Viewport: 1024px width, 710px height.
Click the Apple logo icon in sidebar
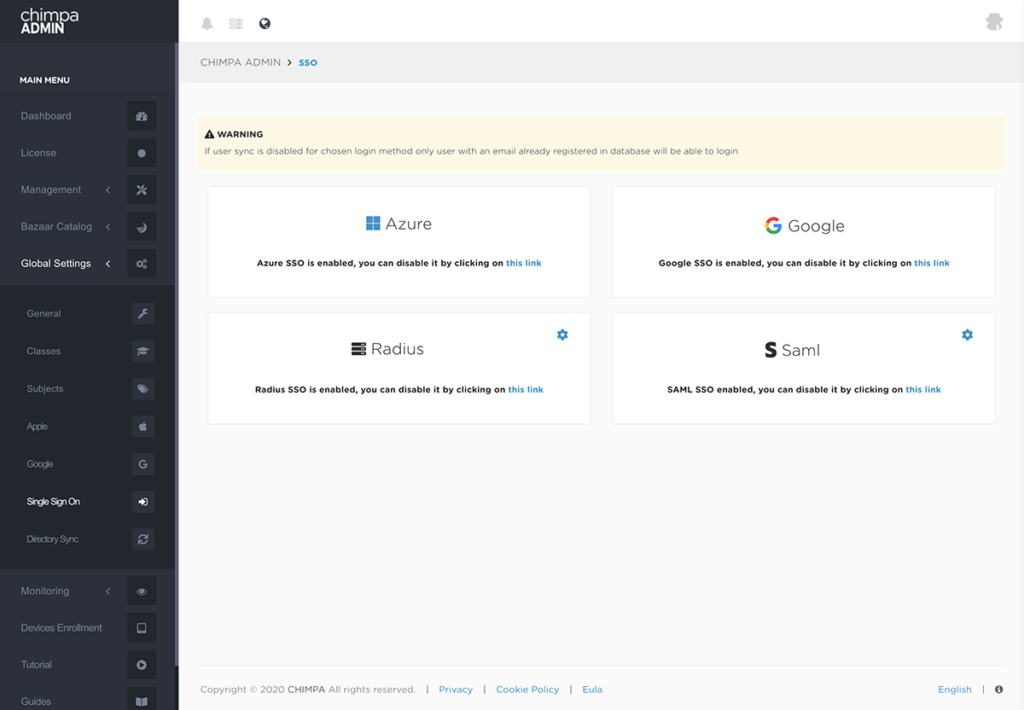[x=143, y=427]
